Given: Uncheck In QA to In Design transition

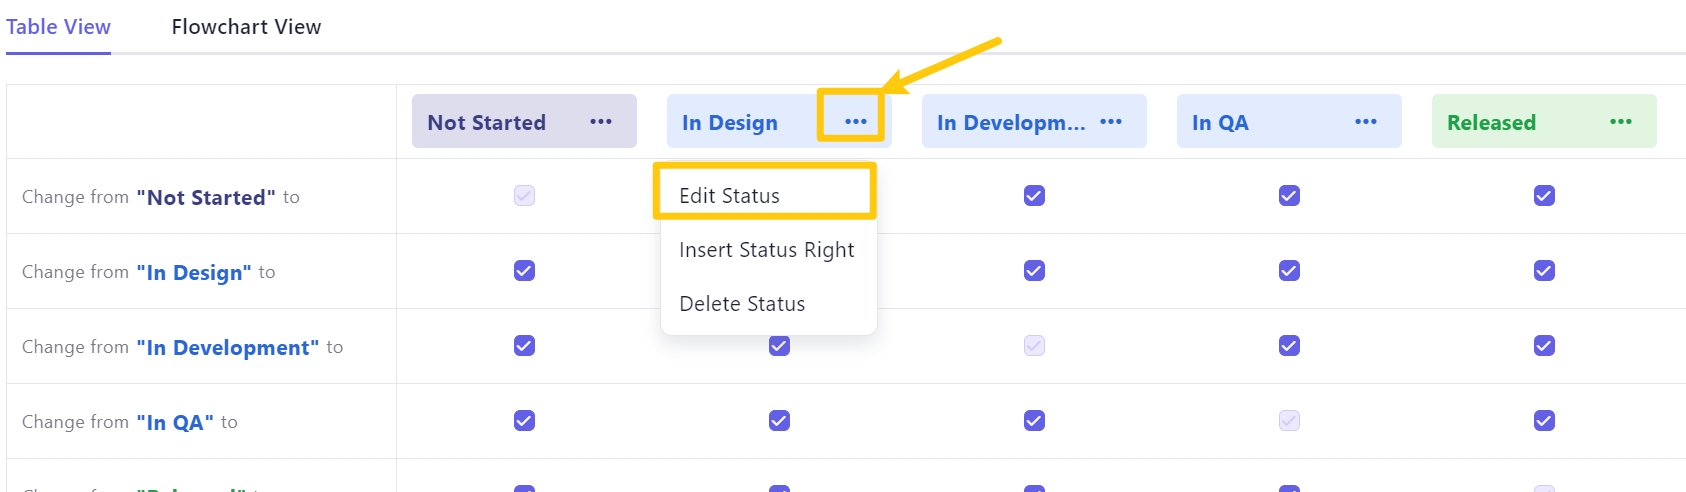Looking at the screenshot, I should (x=779, y=421).
